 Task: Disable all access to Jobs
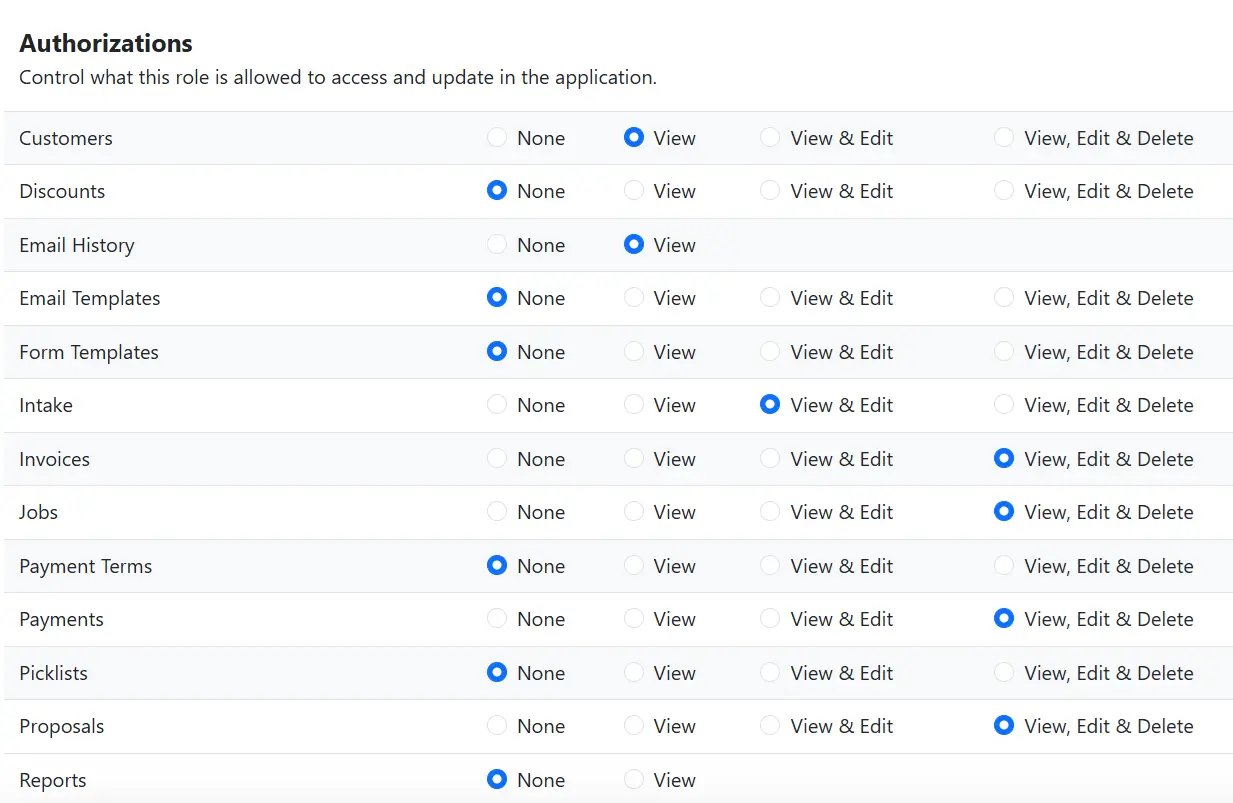tap(497, 512)
